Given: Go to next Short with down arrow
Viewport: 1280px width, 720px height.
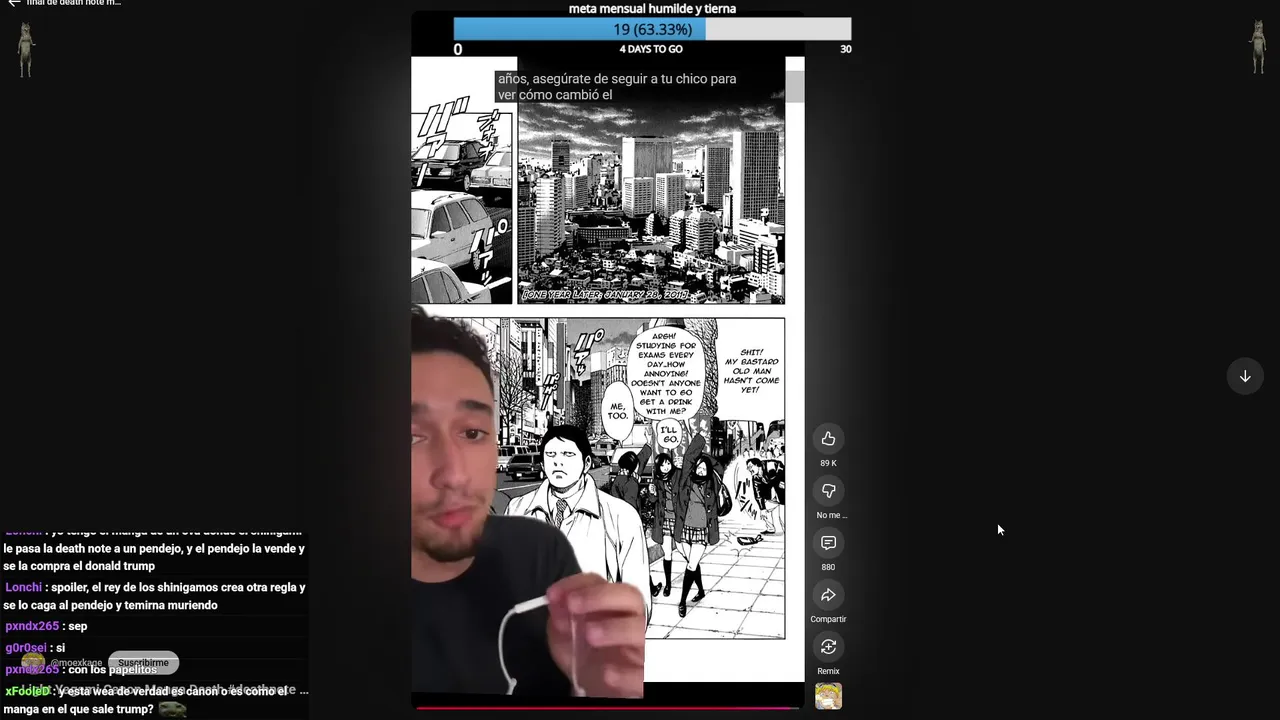Looking at the screenshot, I should click(1245, 376).
